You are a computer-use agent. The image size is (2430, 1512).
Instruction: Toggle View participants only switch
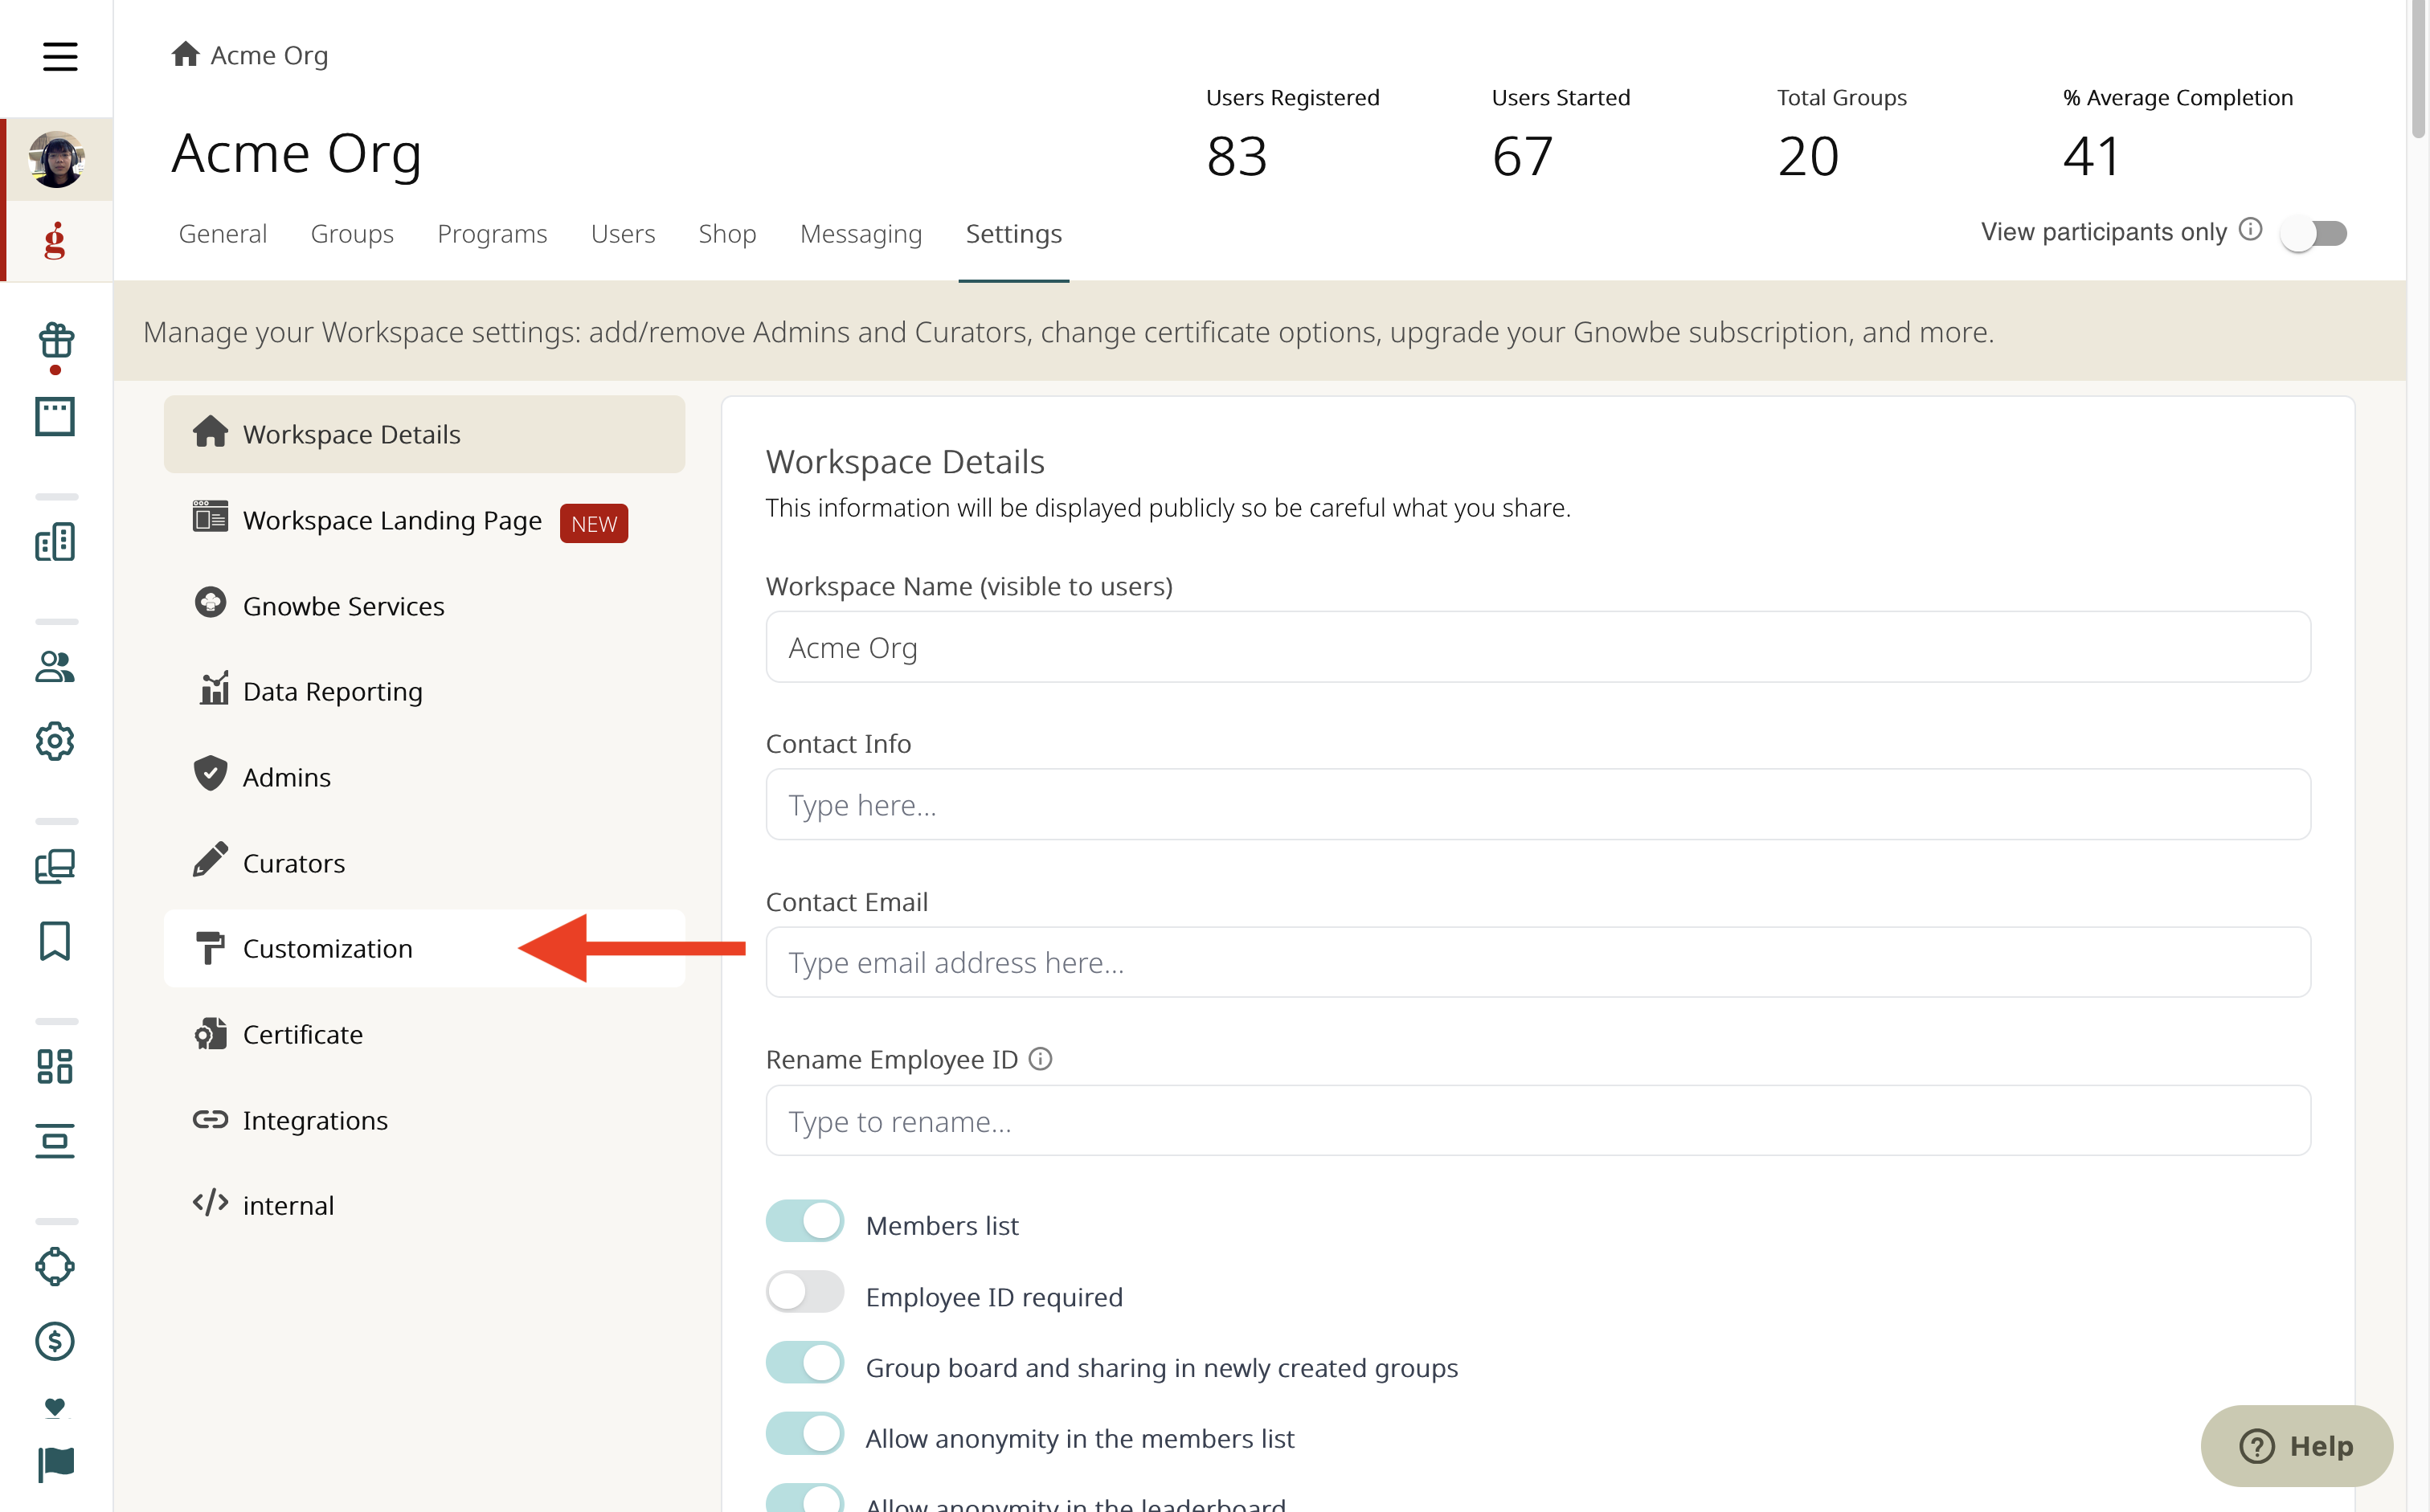coord(2313,233)
